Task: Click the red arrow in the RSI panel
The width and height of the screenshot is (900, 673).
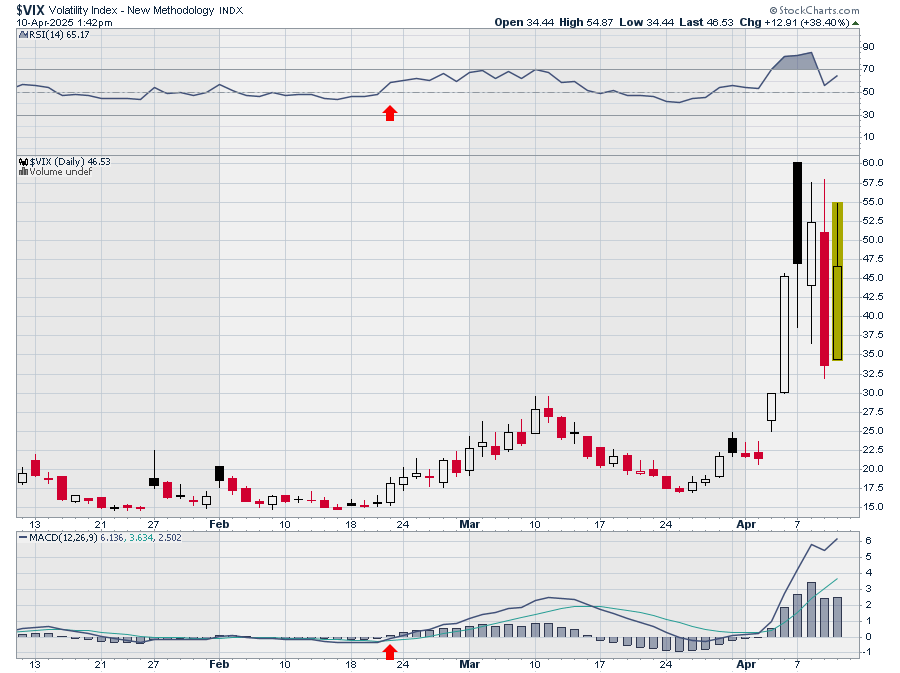Action: (390, 114)
